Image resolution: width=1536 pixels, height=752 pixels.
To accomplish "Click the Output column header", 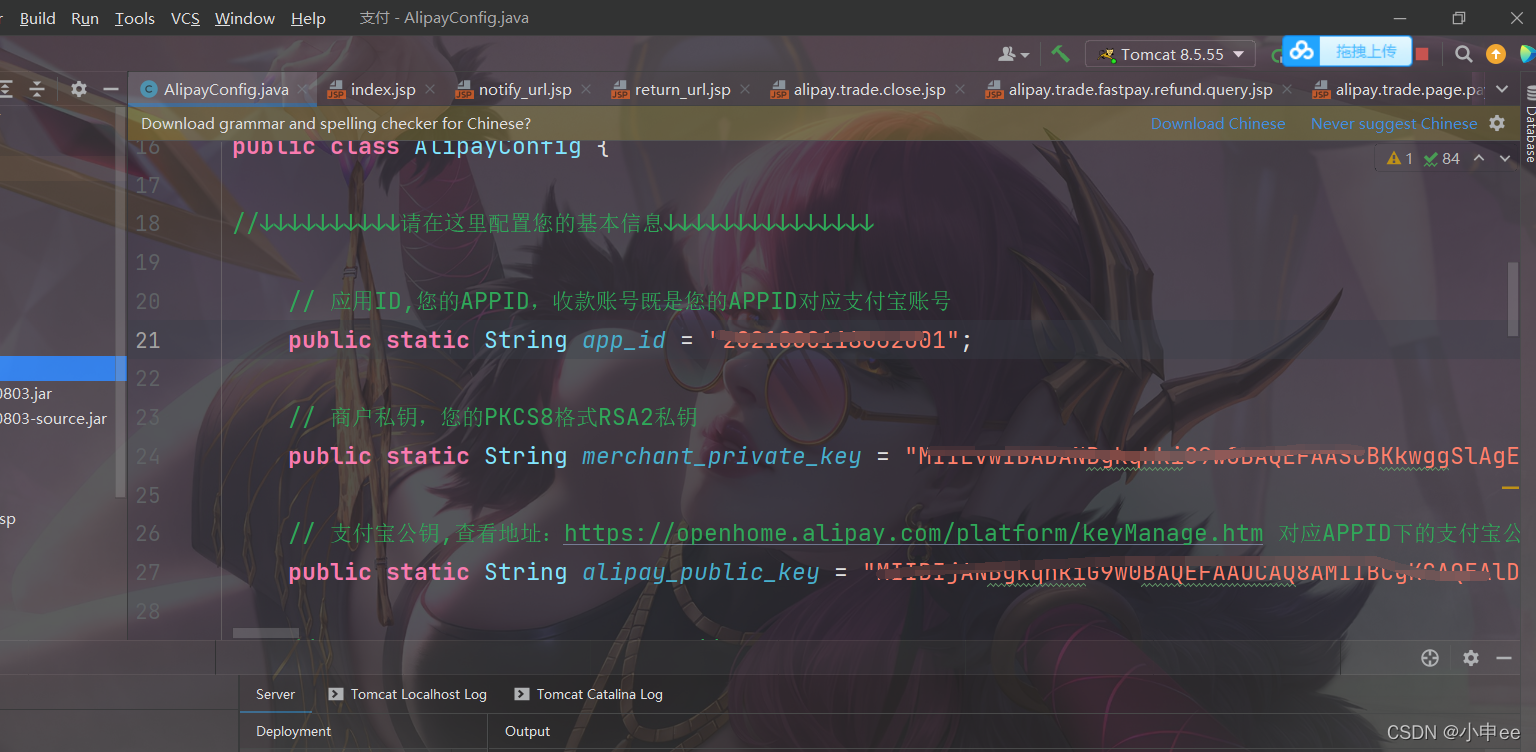I will click(527, 731).
